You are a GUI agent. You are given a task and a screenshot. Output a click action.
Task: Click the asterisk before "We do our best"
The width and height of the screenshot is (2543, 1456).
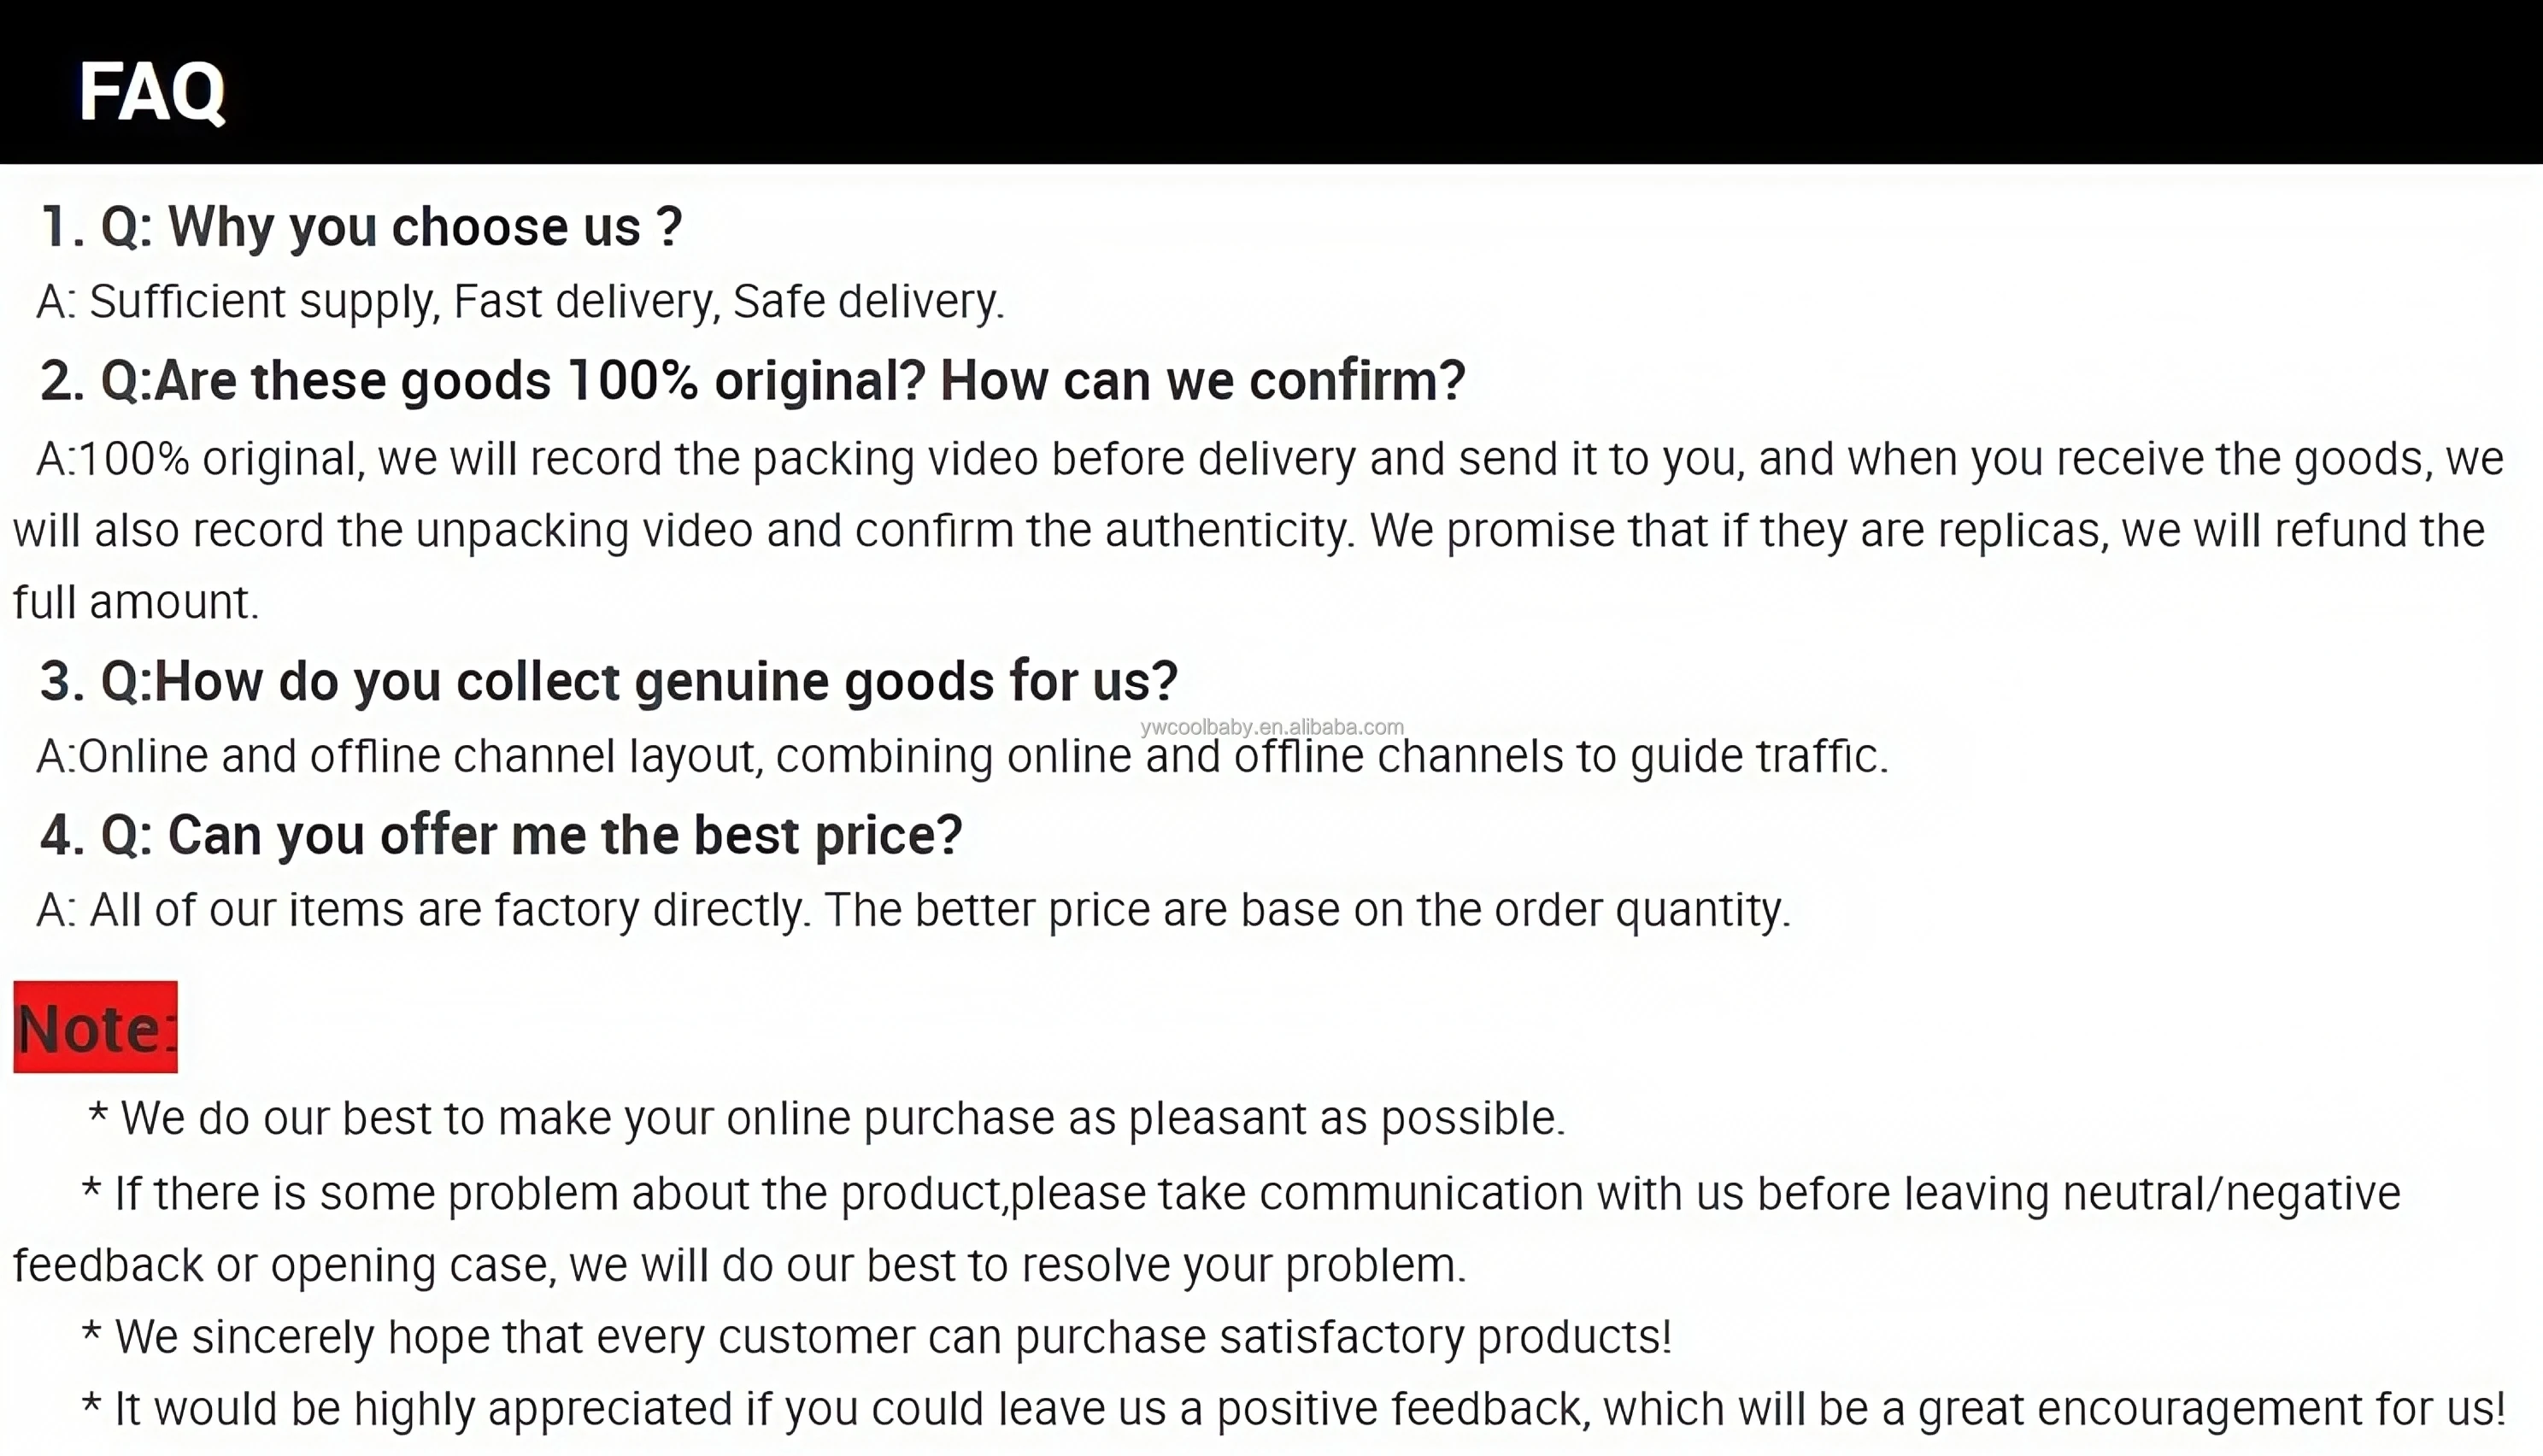click(97, 1116)
